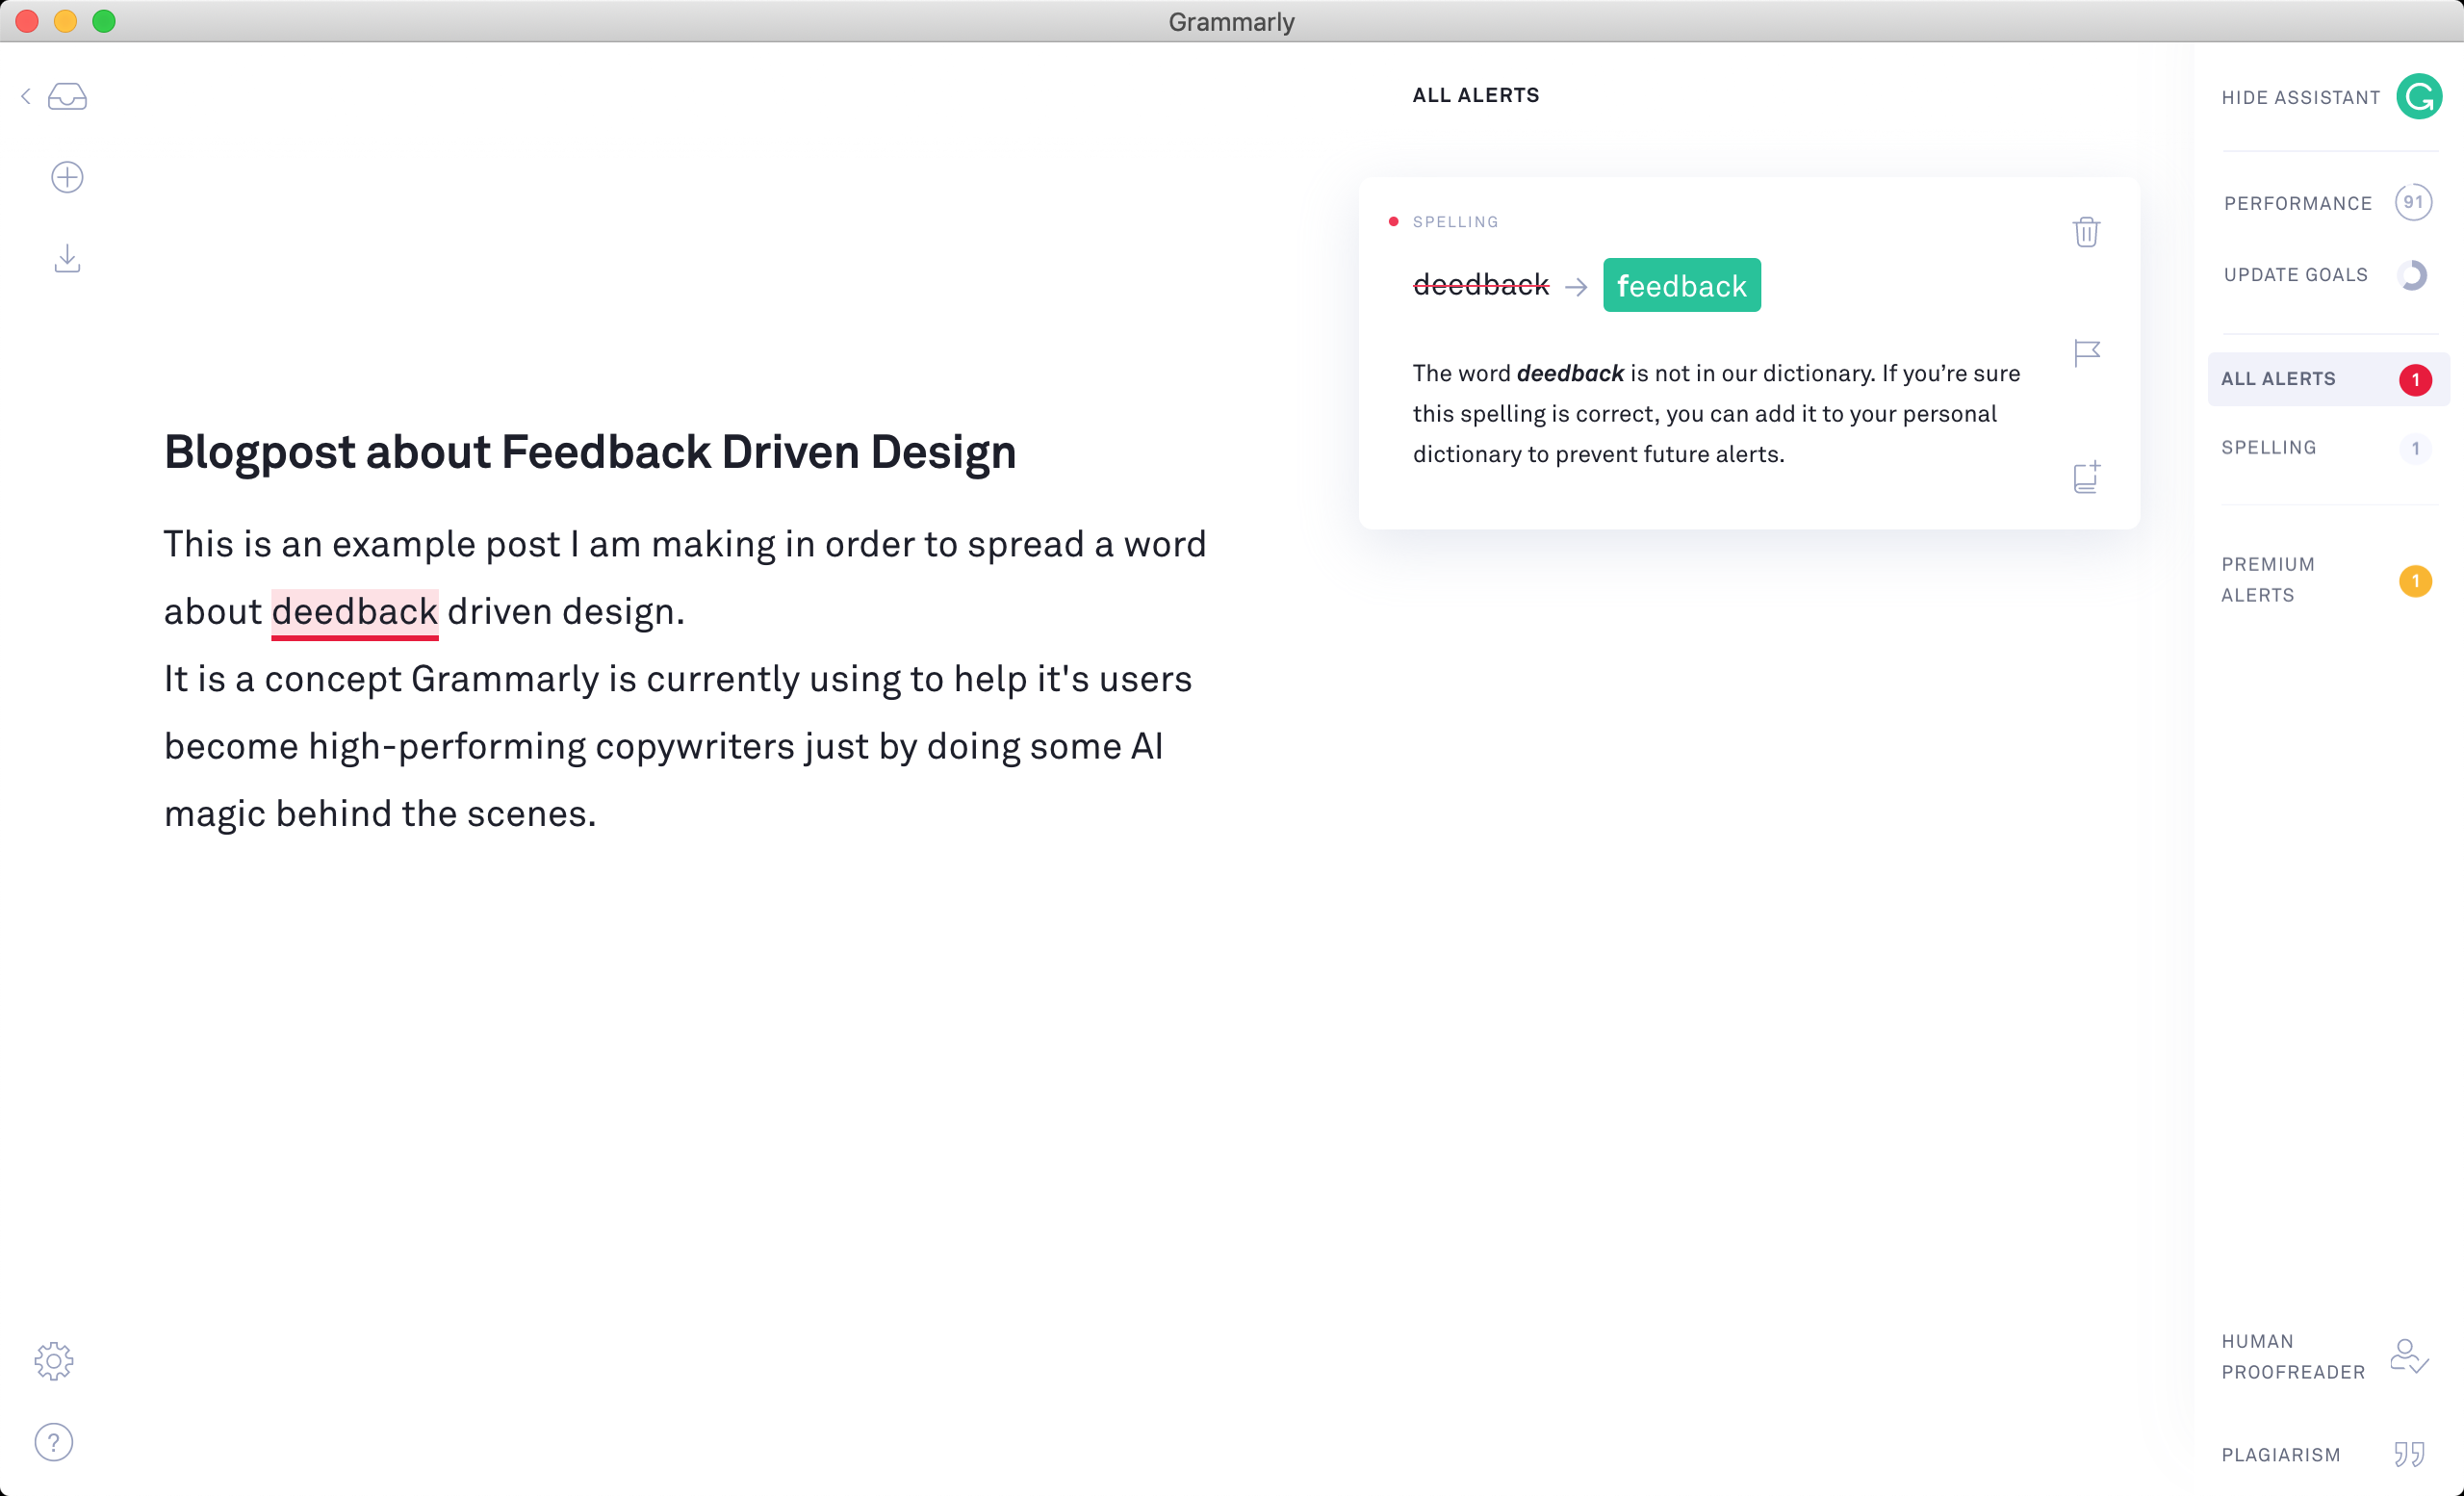Screen dimensions: 2464x1496
Task: Click the crossed-out word deedback in card
Action: (x=1480, y=286)
